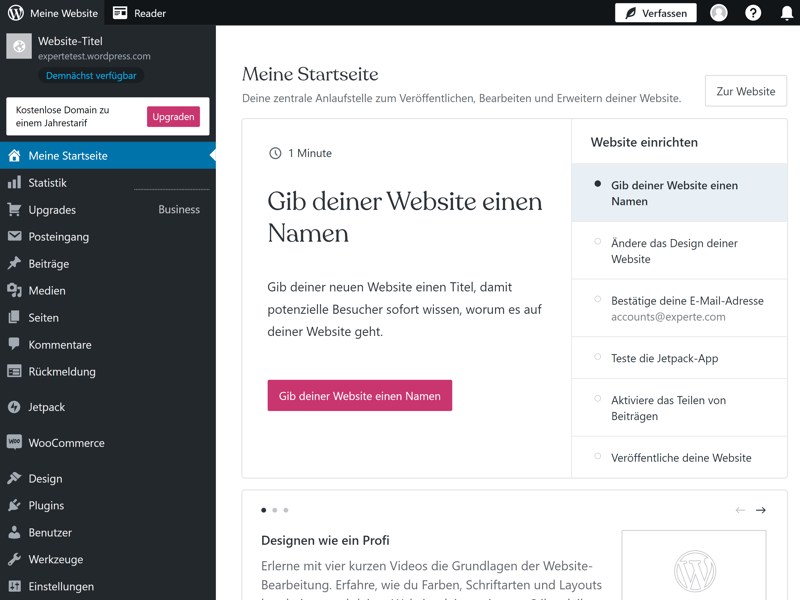Open the expertetest.wordpress.com site address
The image size is (800, 600).
(94, 56)
